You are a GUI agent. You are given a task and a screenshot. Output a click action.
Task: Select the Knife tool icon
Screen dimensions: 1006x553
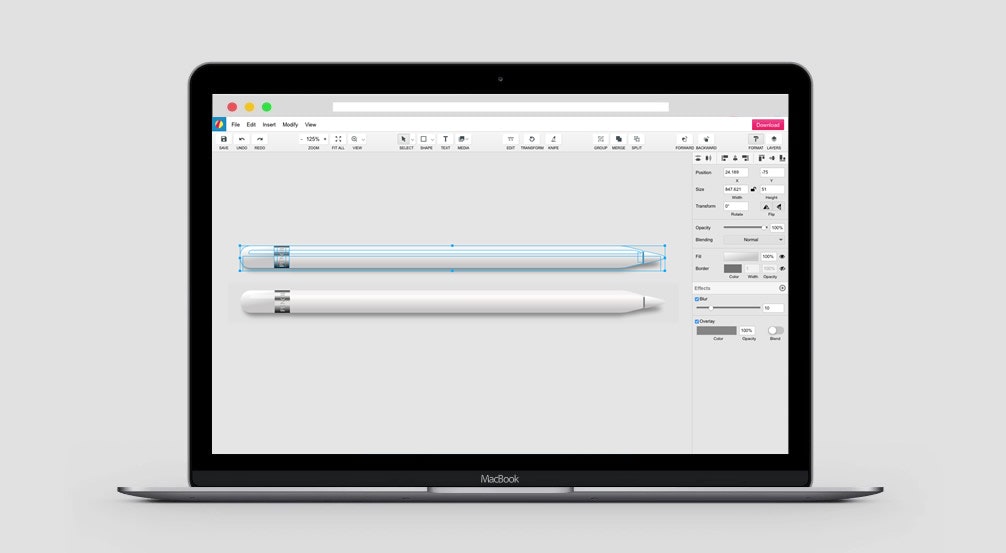[553, 139]
